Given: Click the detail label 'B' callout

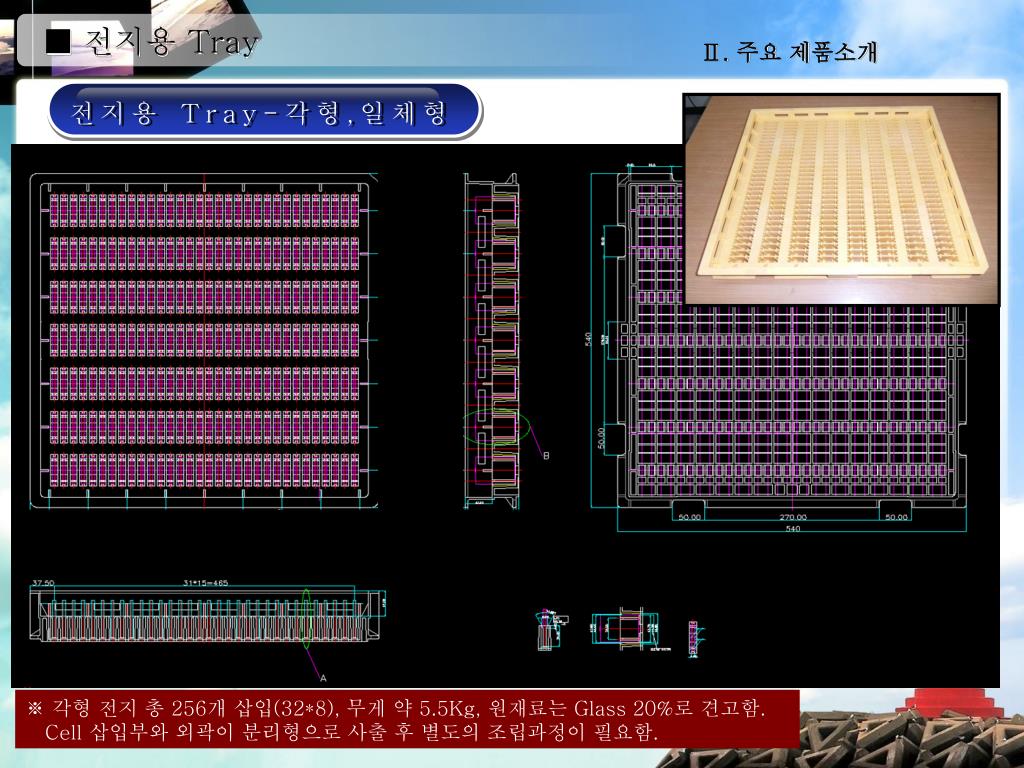Looking at the screenshot, I should (x=547, y=456).
